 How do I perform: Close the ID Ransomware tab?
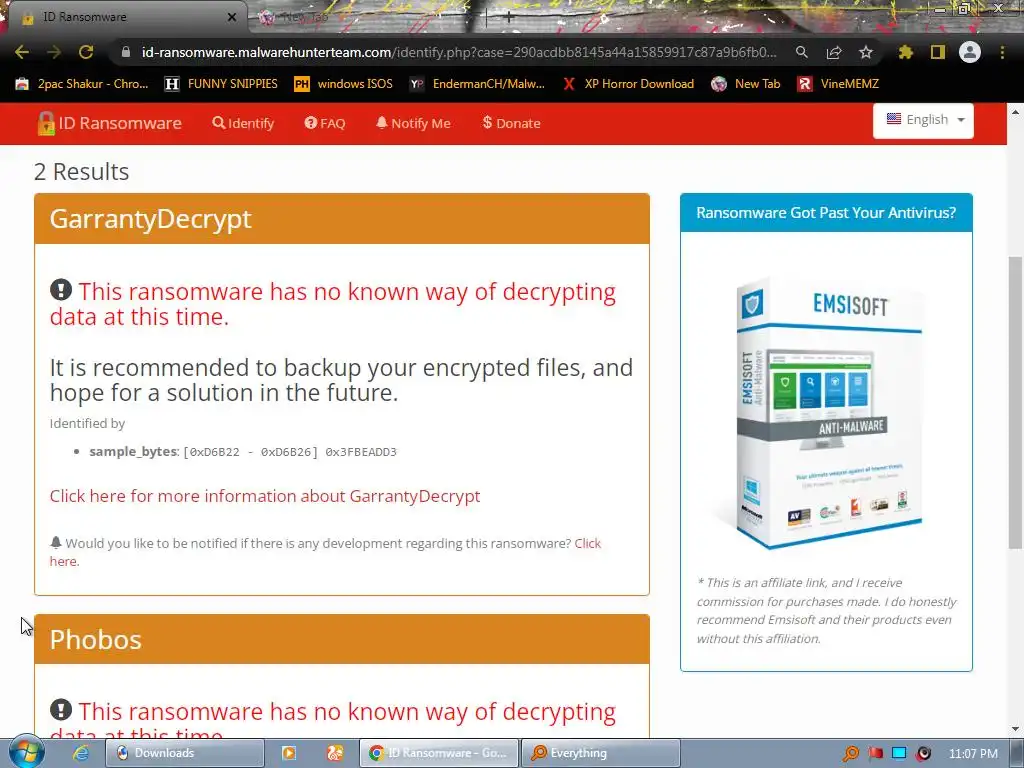click(x=232, y=17)
